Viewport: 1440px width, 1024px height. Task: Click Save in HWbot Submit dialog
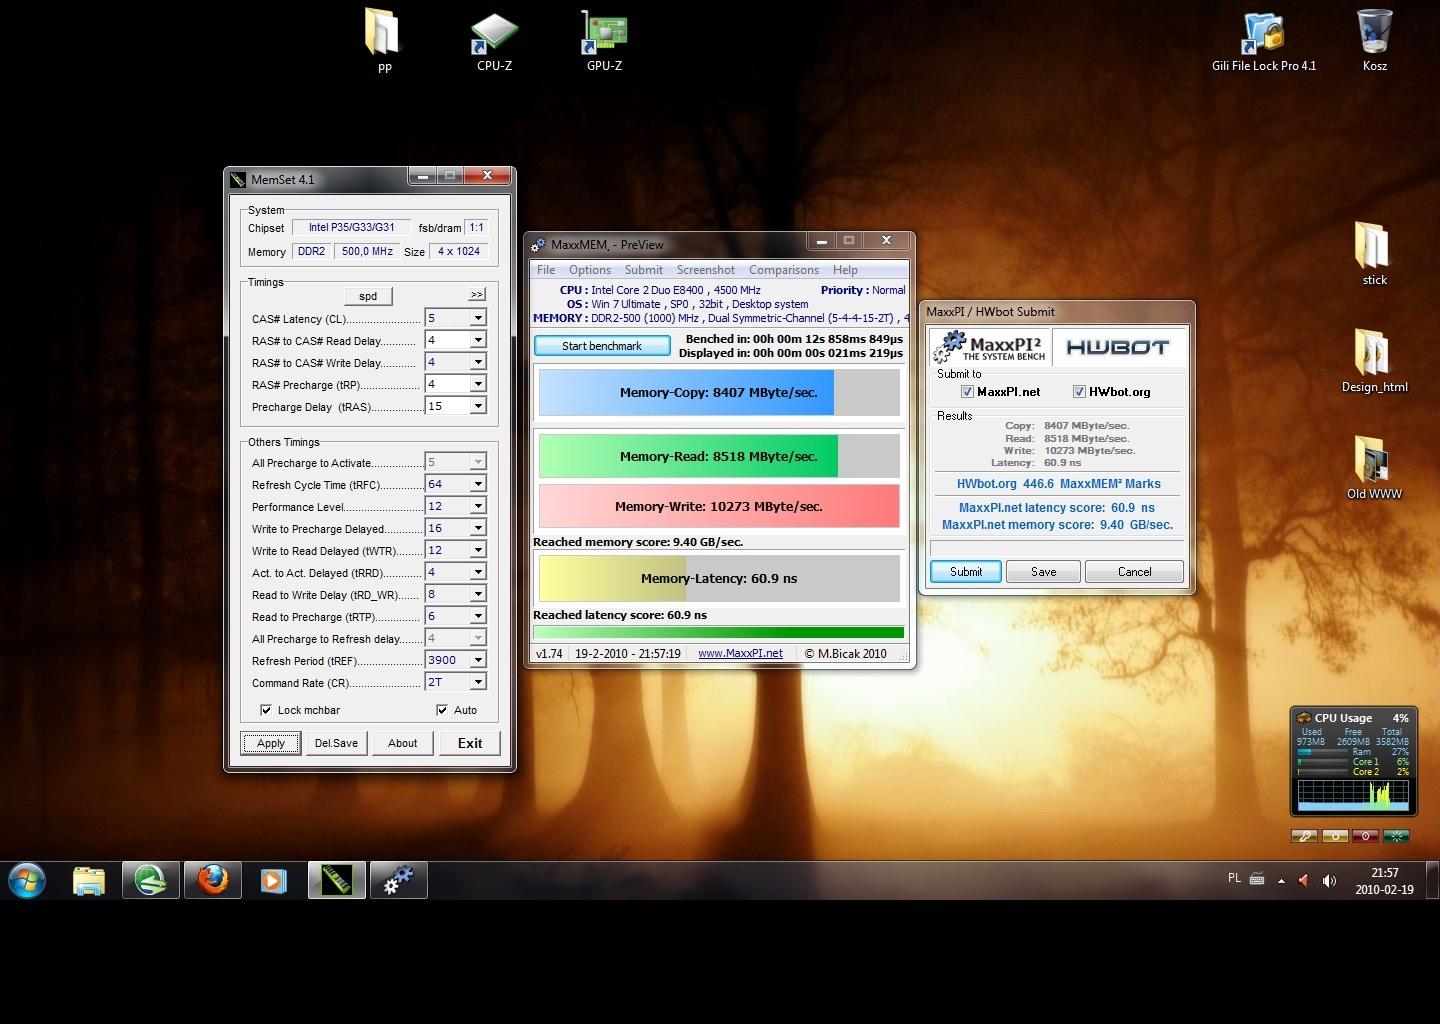click(1044, 572)
